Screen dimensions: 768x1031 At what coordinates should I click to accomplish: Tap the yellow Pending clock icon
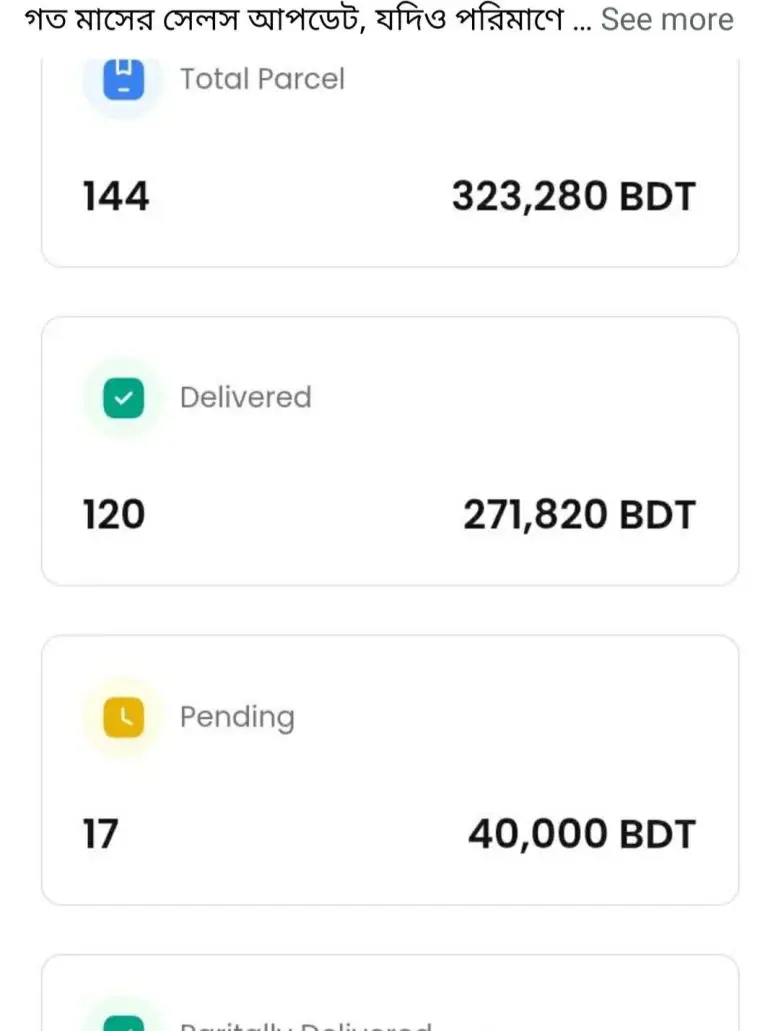124,717
